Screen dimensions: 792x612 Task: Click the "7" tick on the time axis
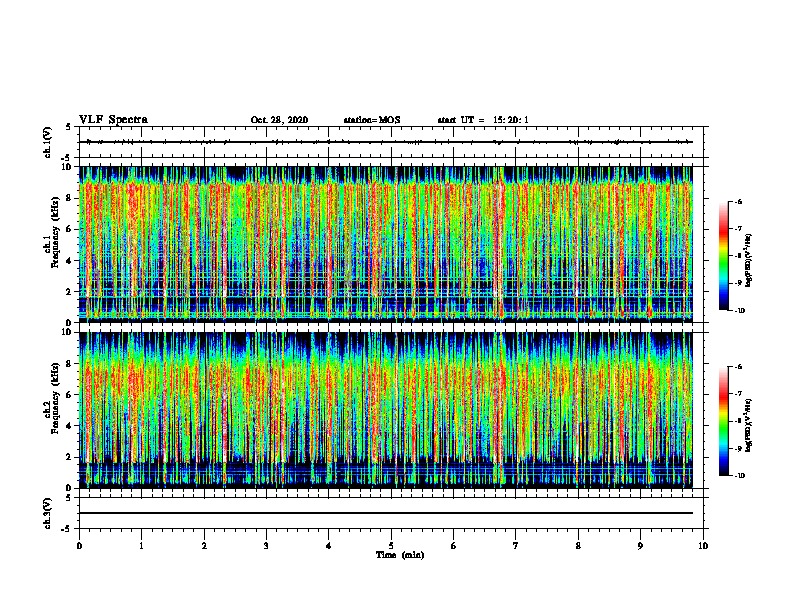516,546
